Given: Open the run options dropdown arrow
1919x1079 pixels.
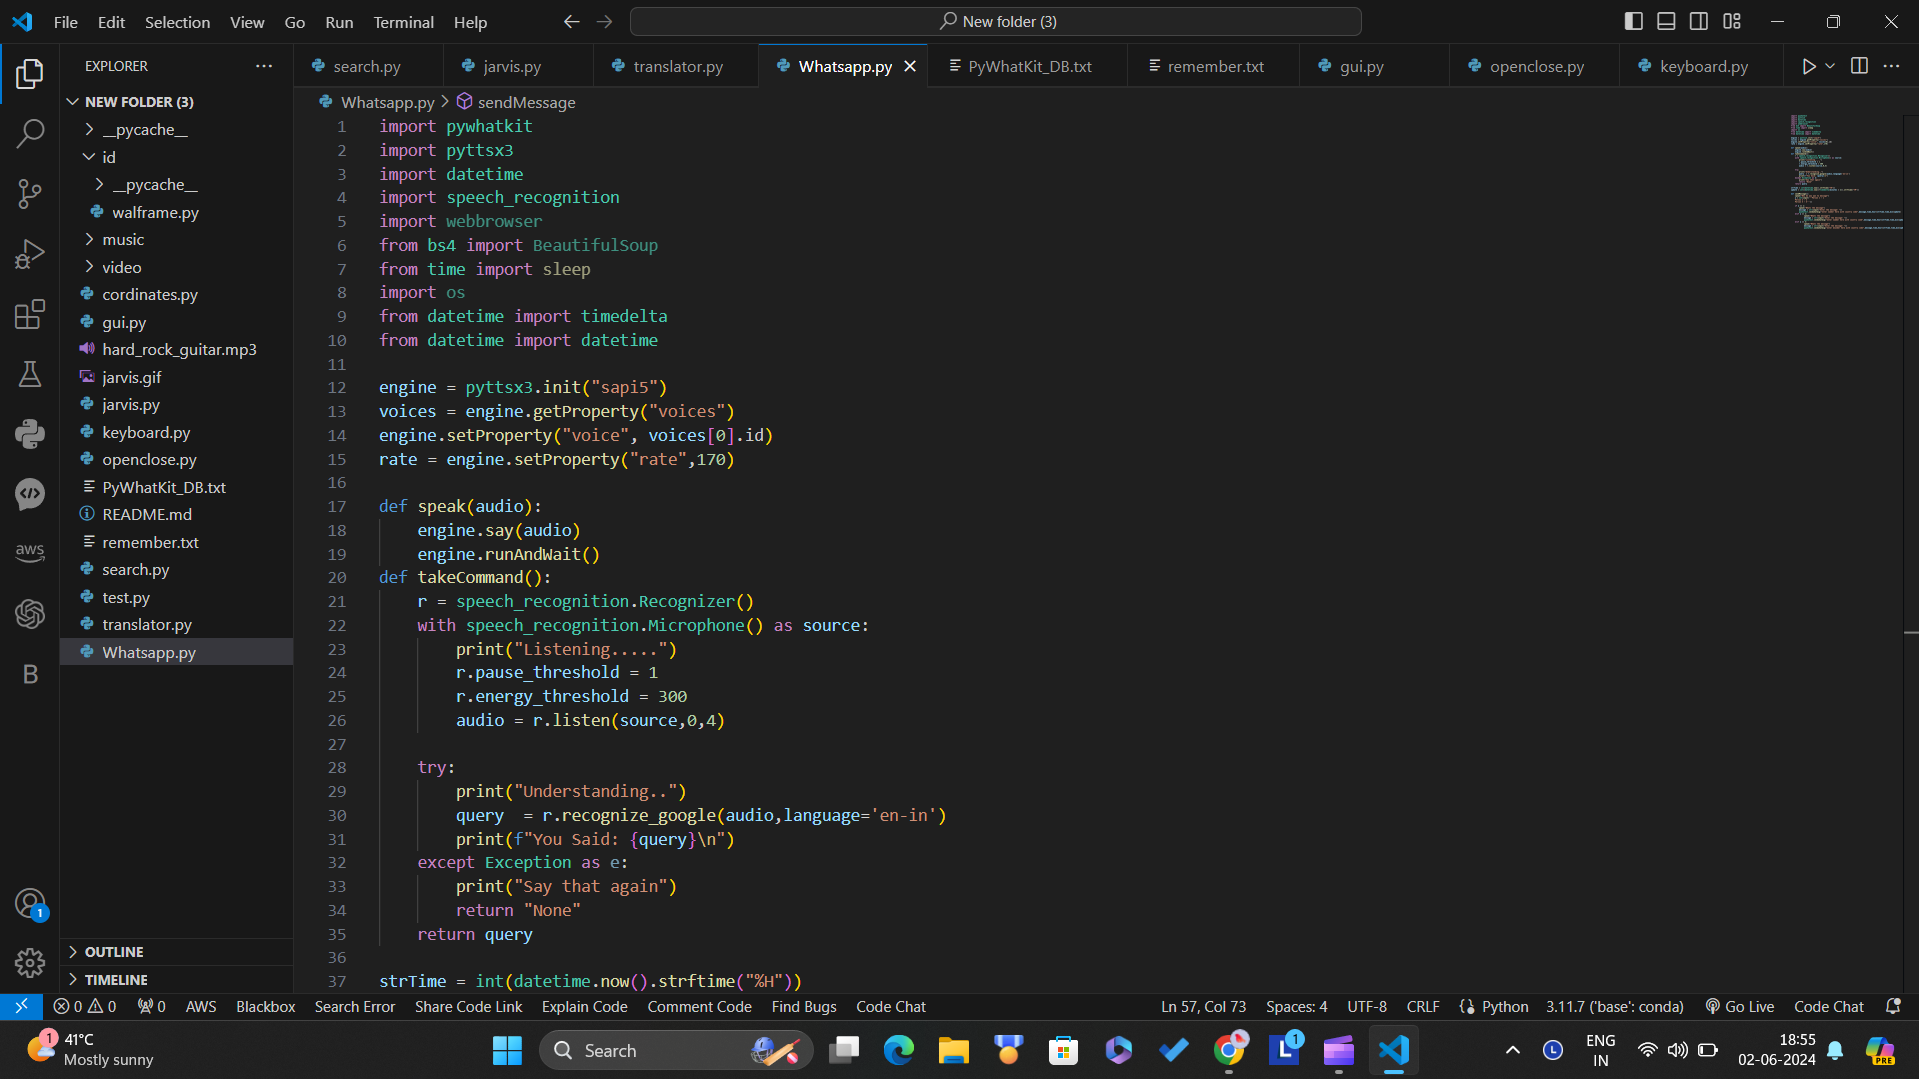Looking at the screenshot, I should [x=1830, y=66].
